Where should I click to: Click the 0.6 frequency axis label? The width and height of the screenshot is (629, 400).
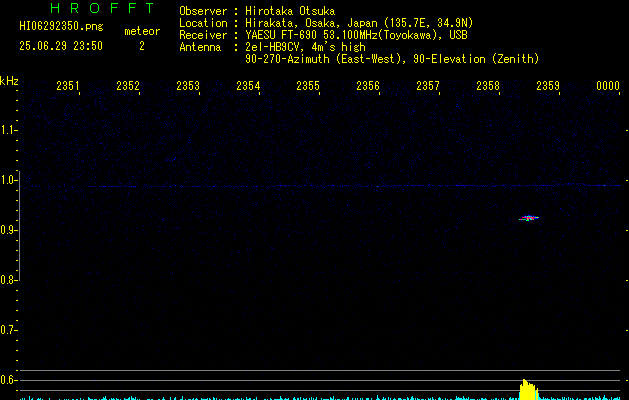coord(8,380)
